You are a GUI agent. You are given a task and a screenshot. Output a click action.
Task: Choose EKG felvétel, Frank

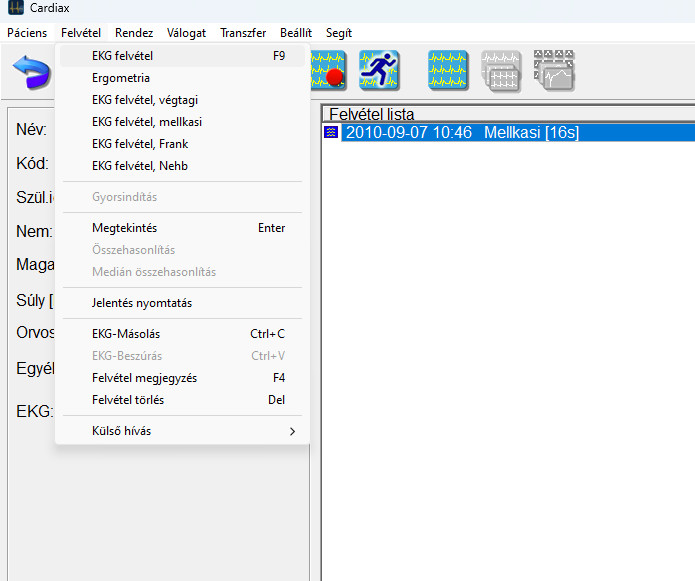tap(182, 144)
